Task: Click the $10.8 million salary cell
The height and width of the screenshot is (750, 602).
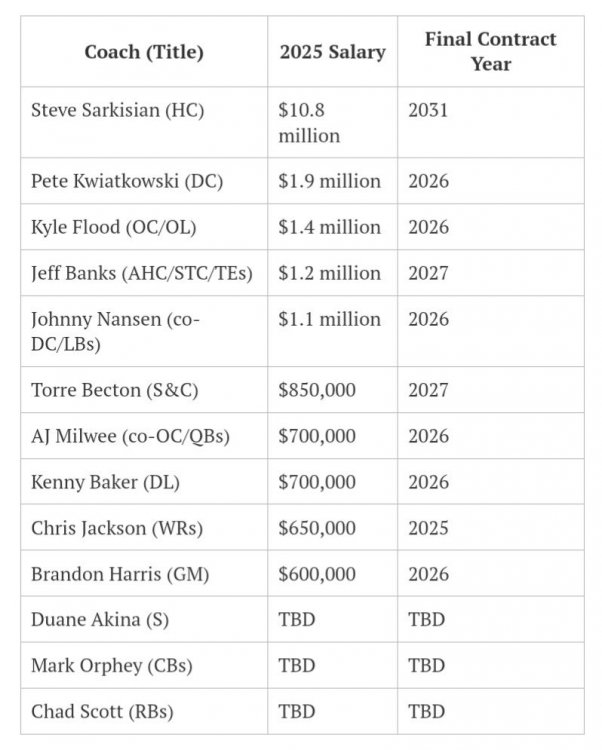Action: (x=308, y=122)
